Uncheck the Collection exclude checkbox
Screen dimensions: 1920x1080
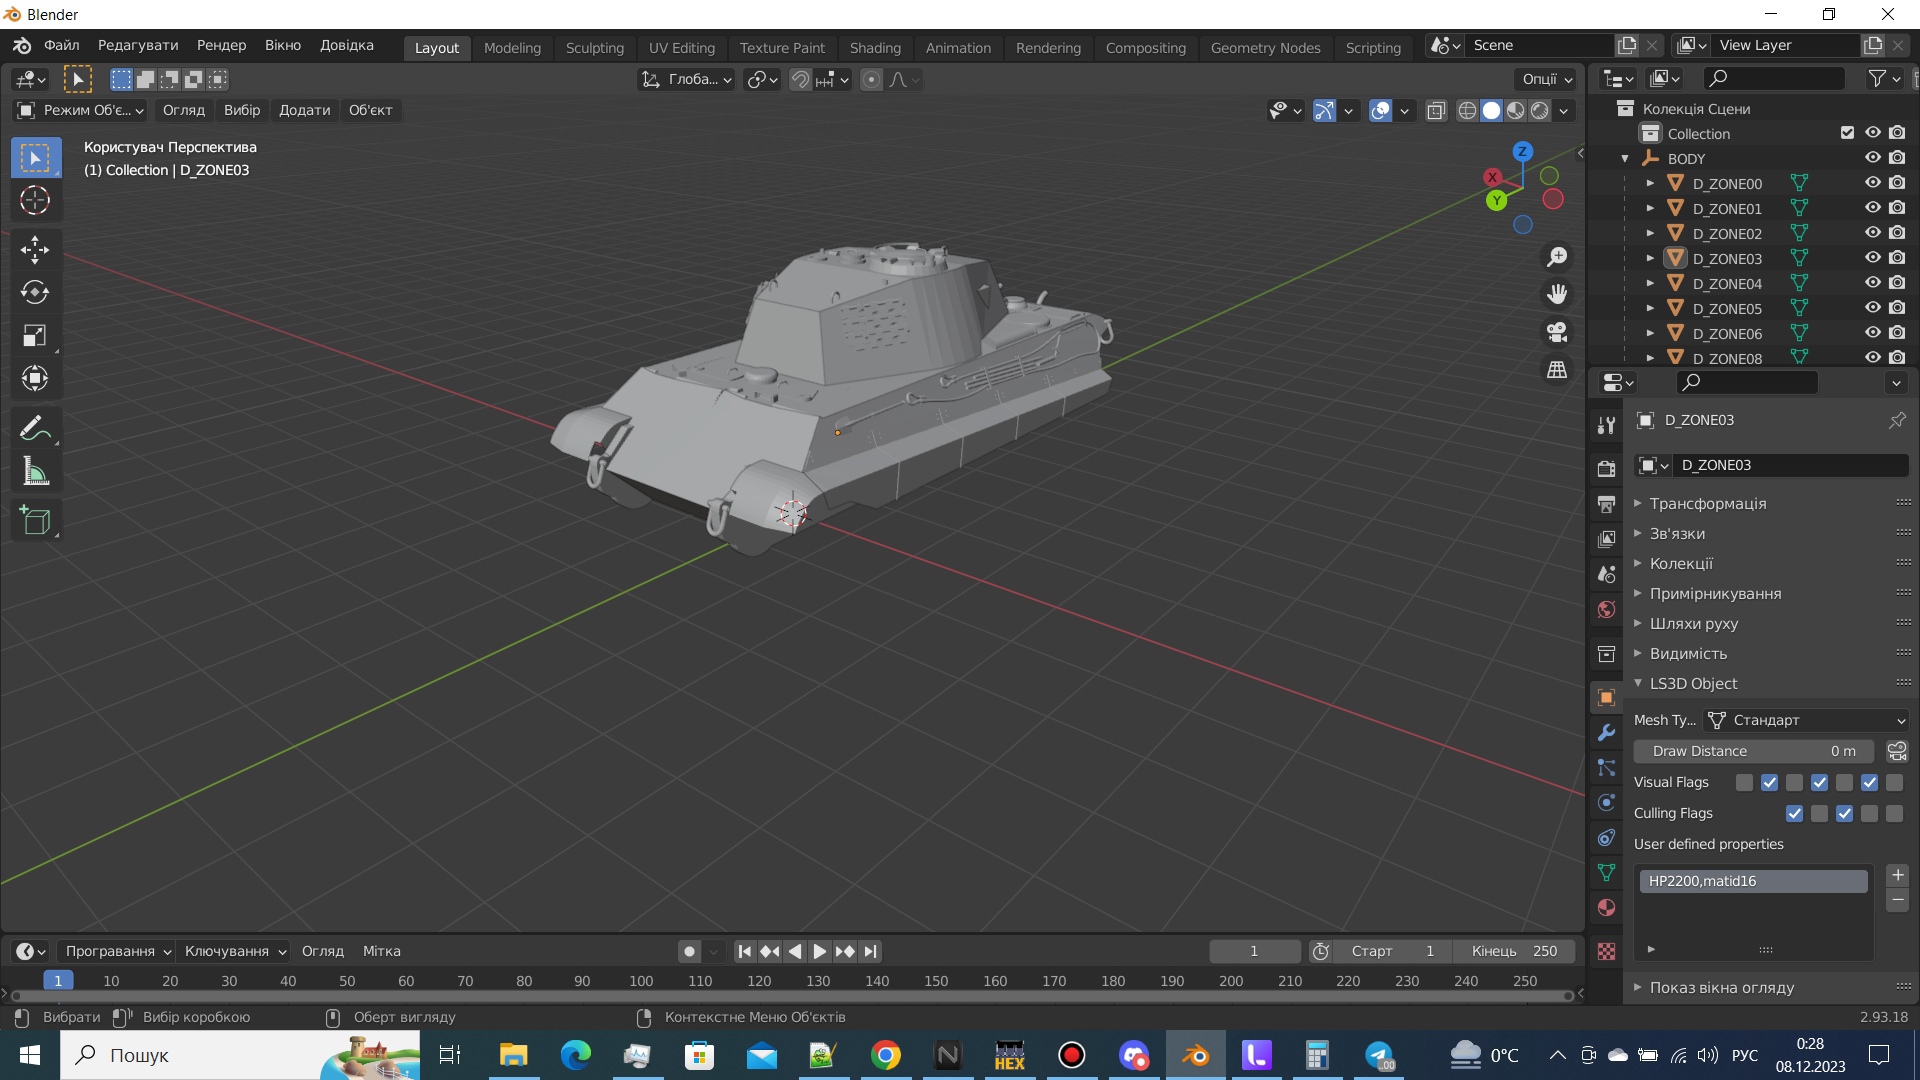(1847, 133)
